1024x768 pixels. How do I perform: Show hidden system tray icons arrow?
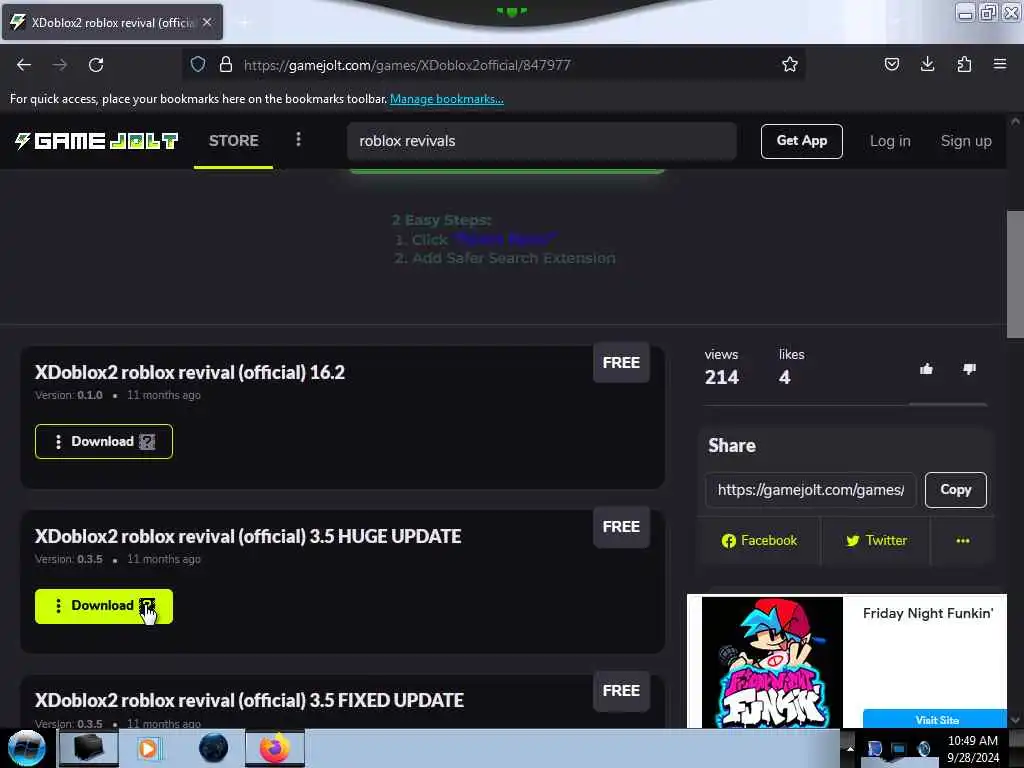click(850, 748)
